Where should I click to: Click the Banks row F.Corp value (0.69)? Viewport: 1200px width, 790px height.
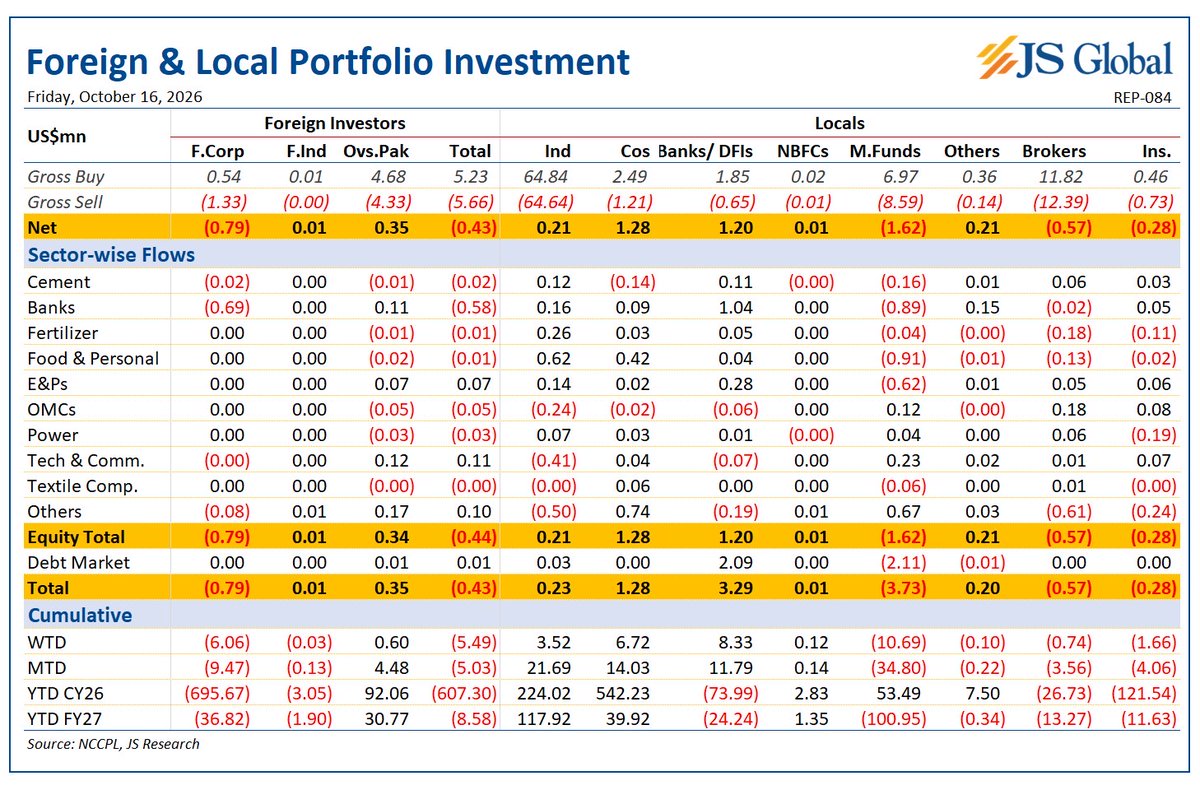tap(226, 307)
